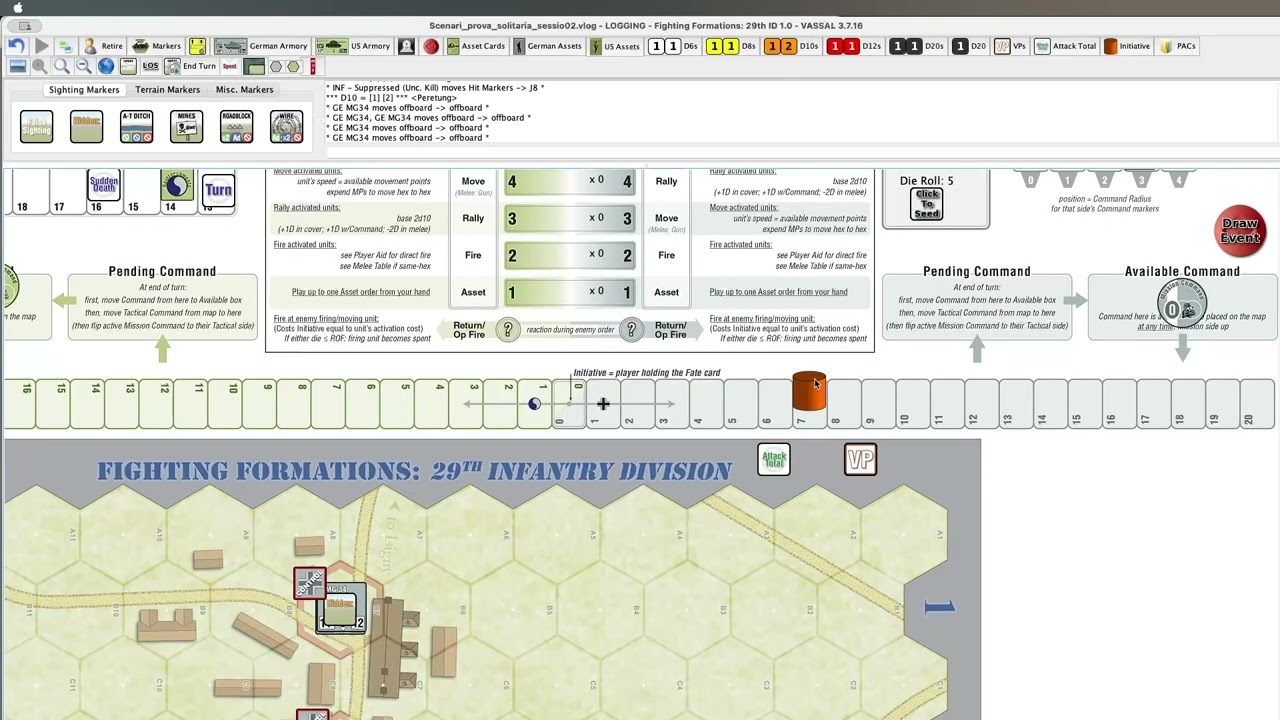Click the blue initiative track marker
1280x720 pixels.
[534, 404]
